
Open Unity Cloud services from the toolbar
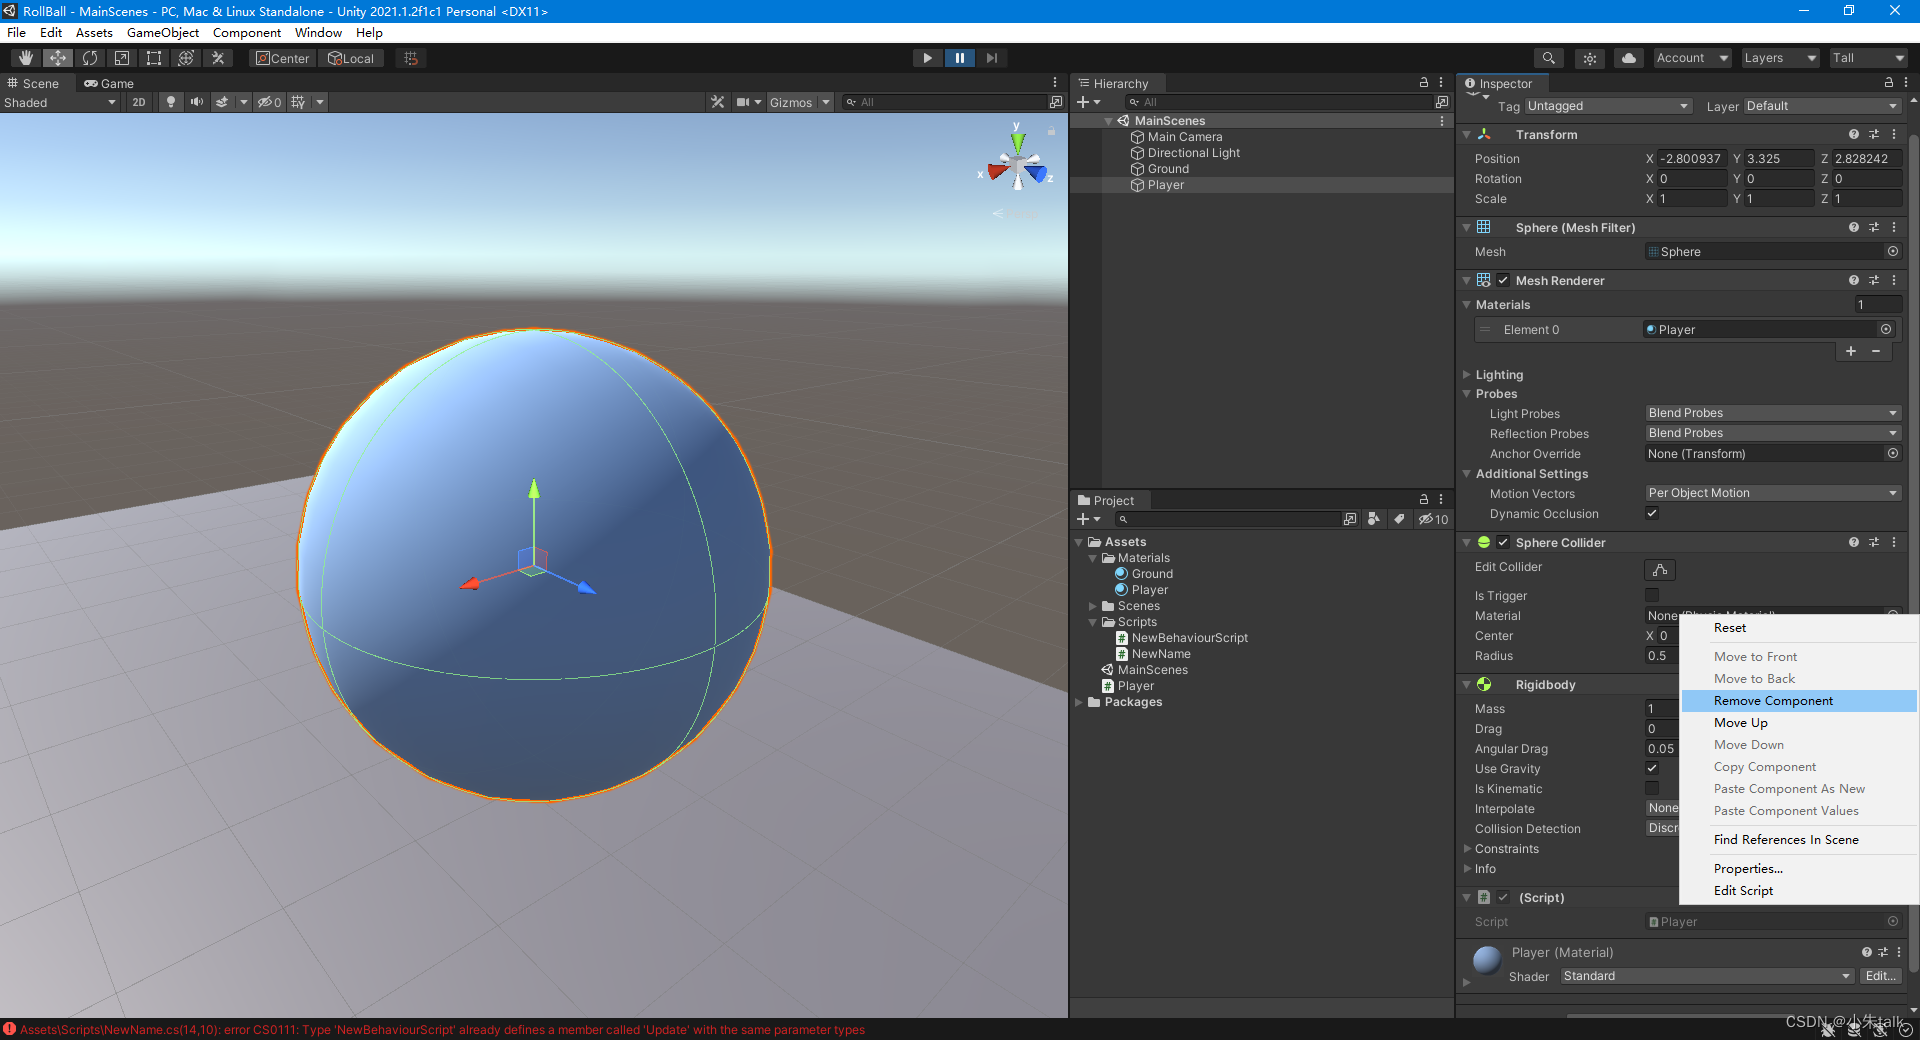pyautogui.click(x=1628, y=57)
